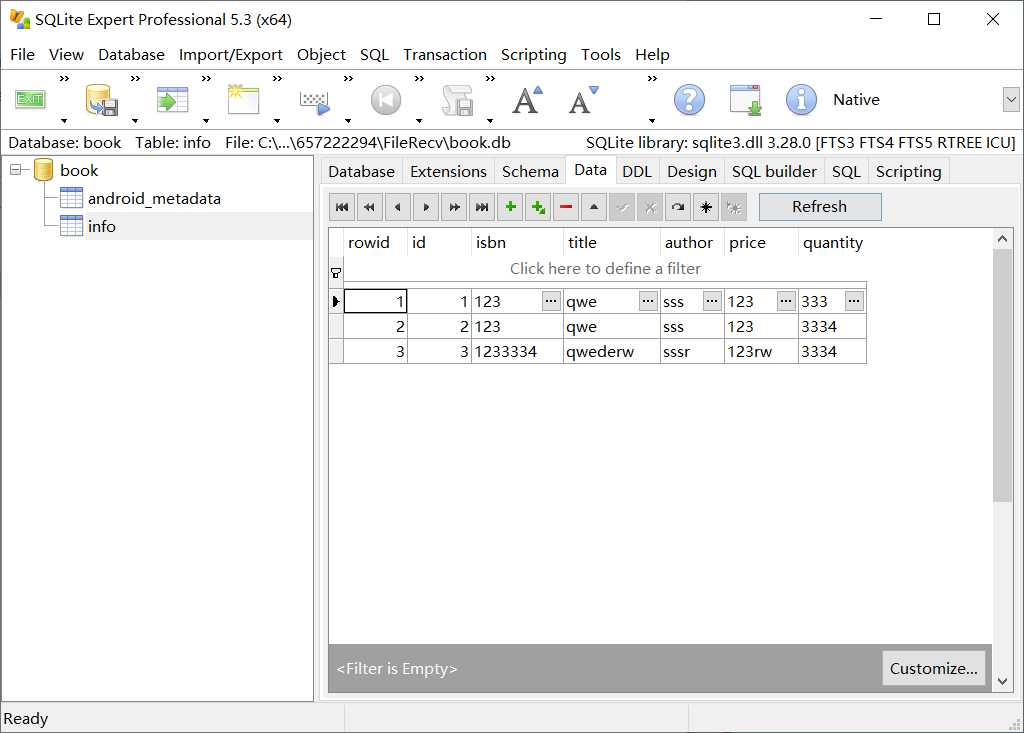The width and height of the screenshot is (1024, 733).
Task: Click the next page double-right navigator button
Action: tap(454, 207)
